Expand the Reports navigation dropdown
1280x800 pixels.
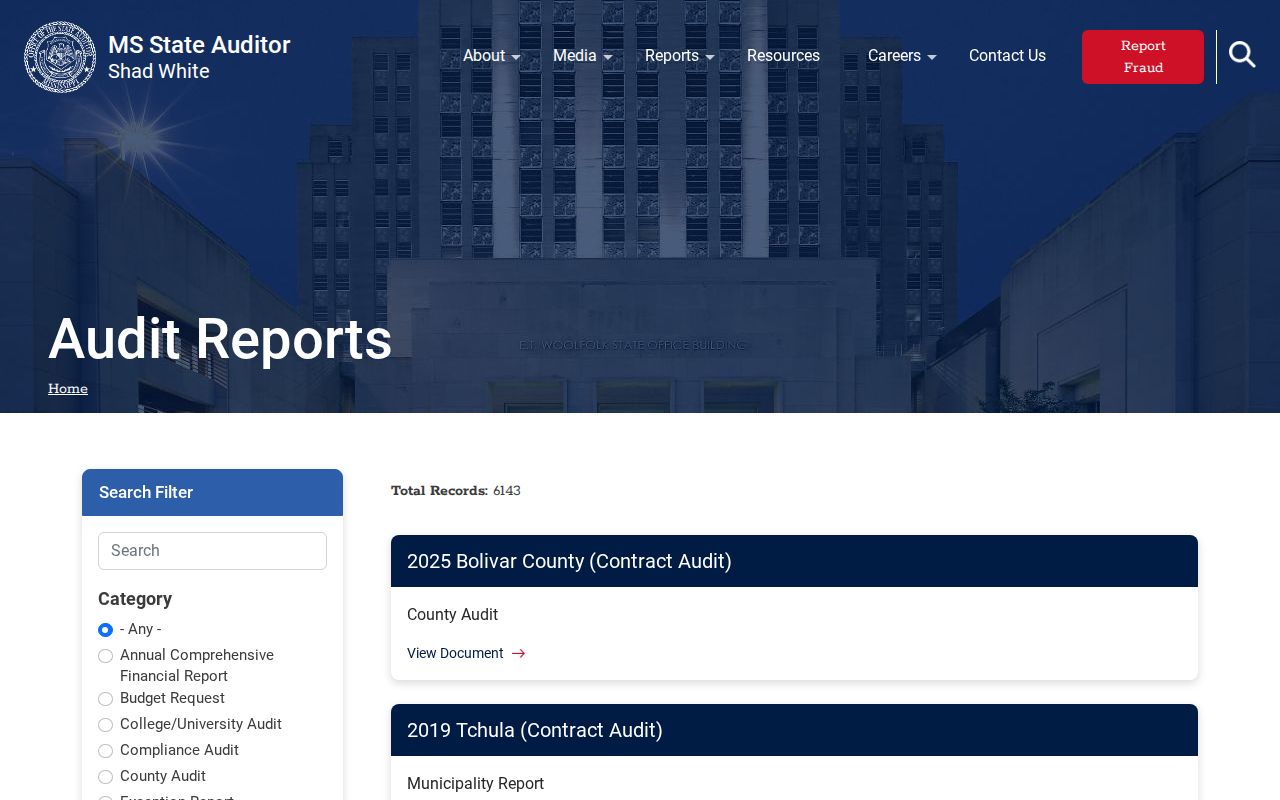(x=679, y=56)
